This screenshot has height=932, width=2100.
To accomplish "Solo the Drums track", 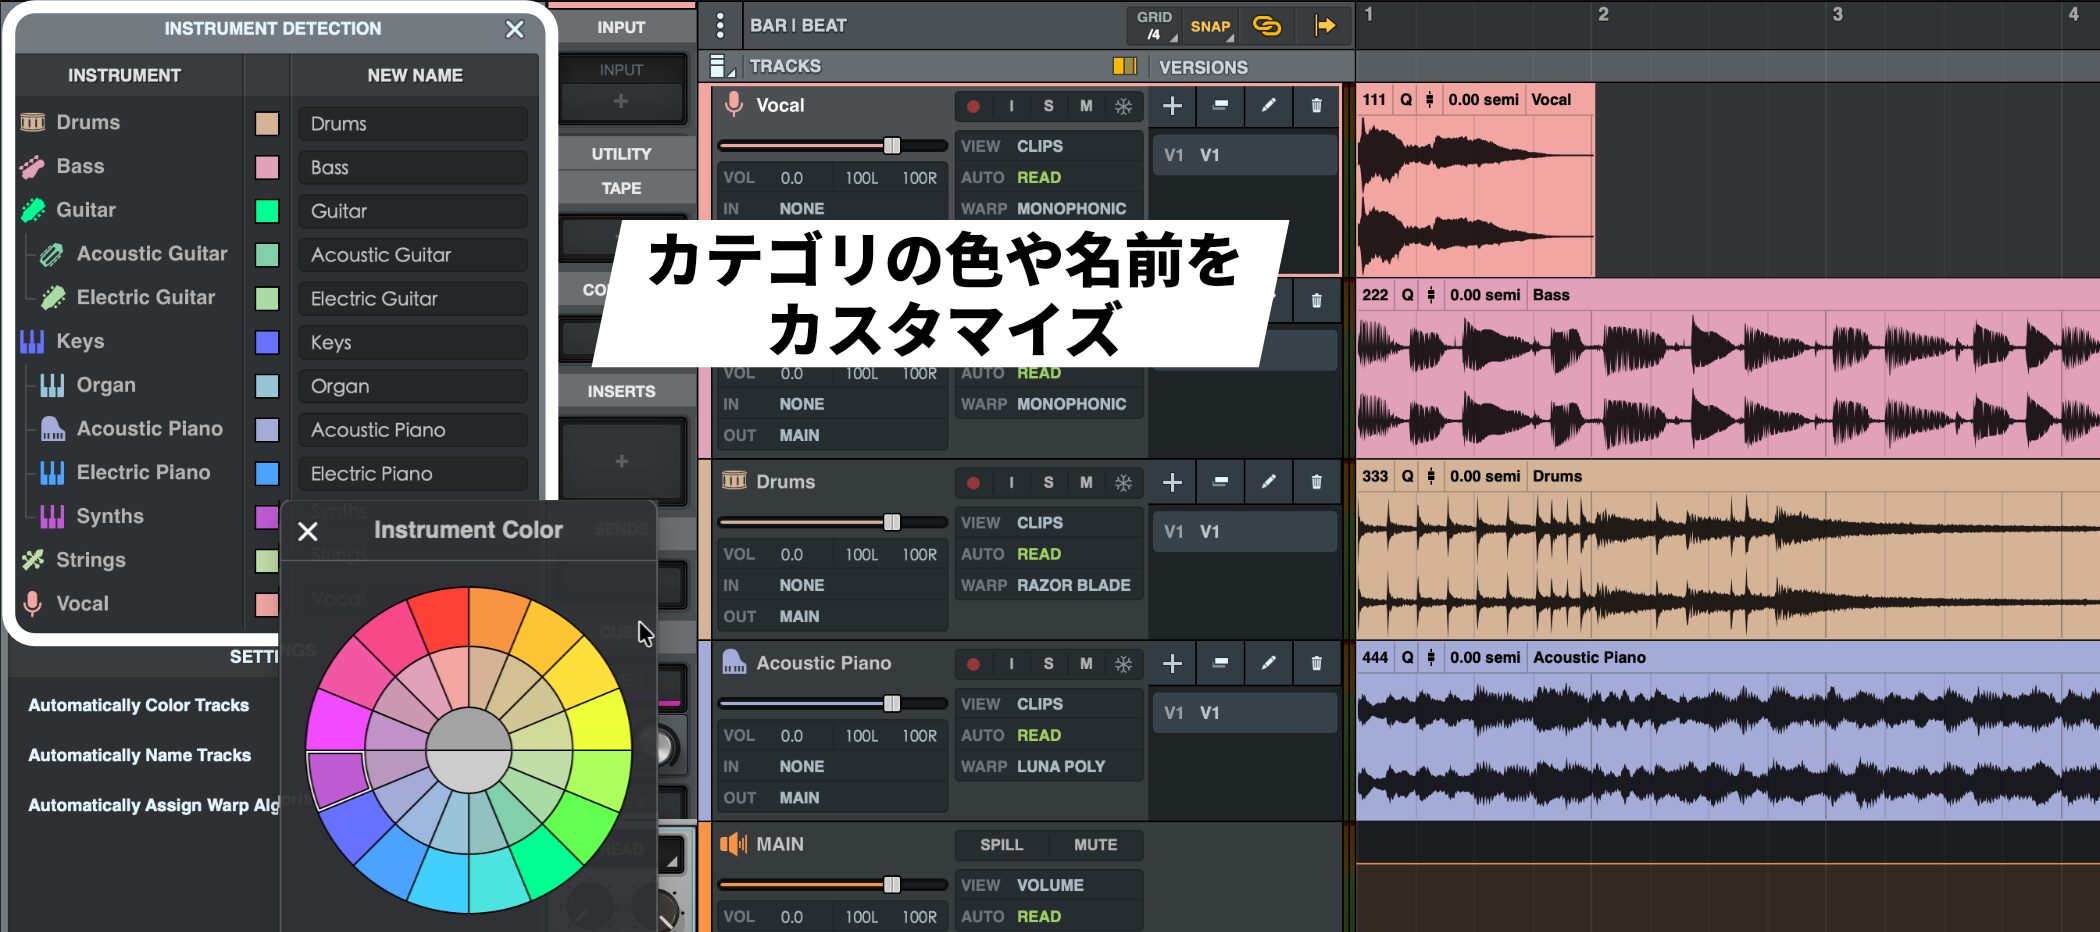I will point(1048,482).
